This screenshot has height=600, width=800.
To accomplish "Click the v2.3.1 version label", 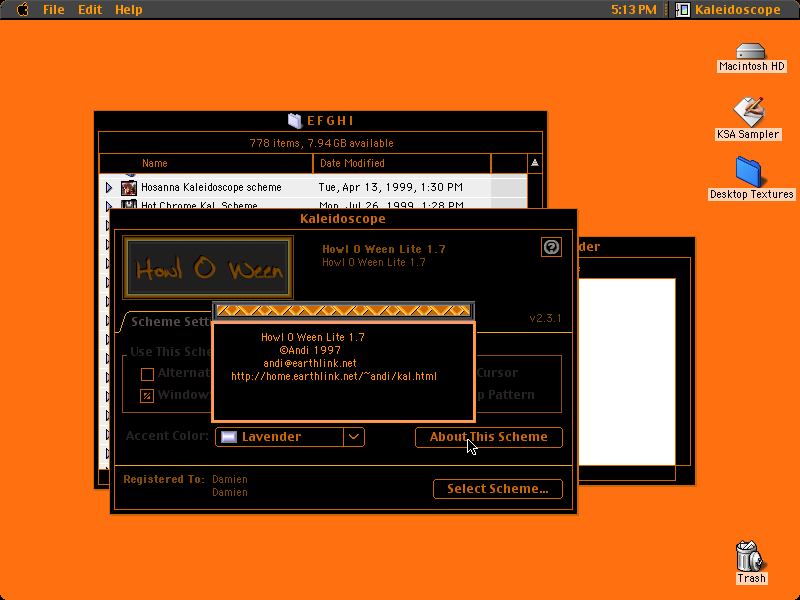I will (x=545, y=318).
